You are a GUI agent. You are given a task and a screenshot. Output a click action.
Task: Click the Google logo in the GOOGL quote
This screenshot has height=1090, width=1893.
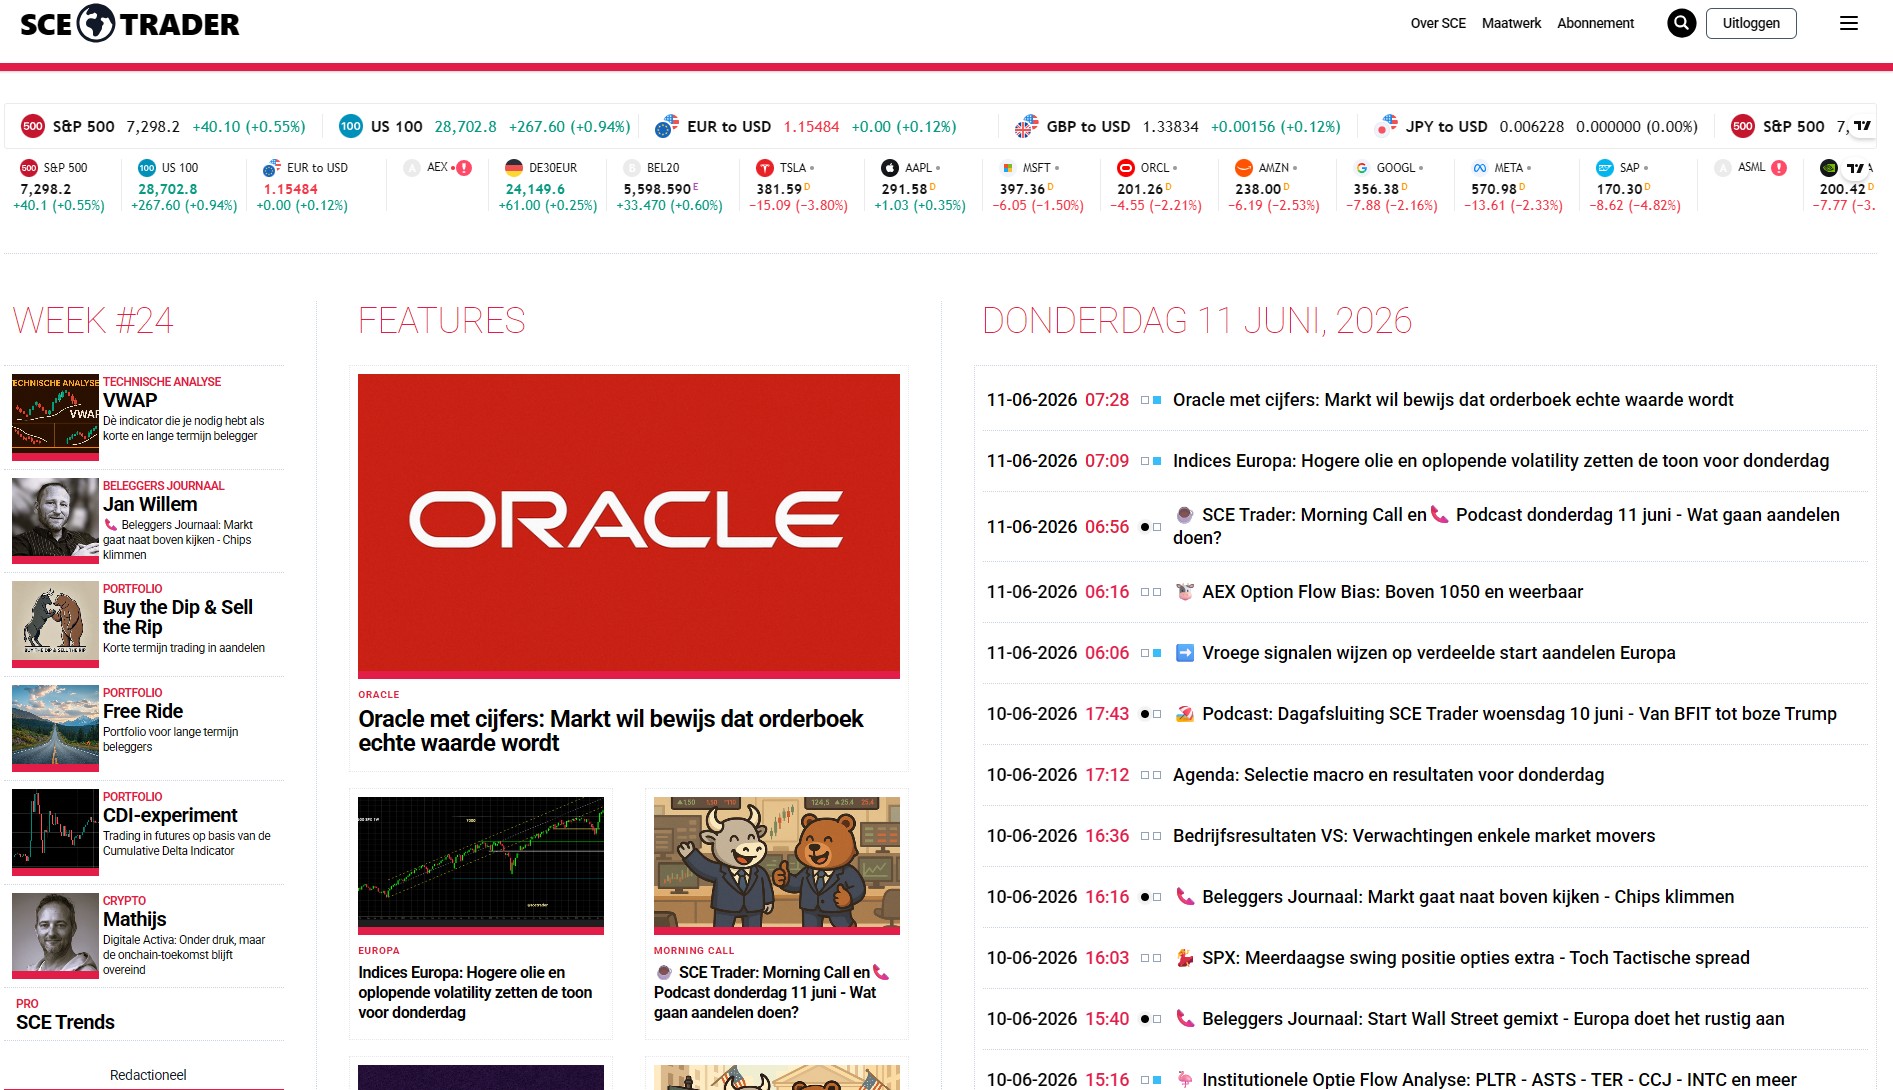1362,168
